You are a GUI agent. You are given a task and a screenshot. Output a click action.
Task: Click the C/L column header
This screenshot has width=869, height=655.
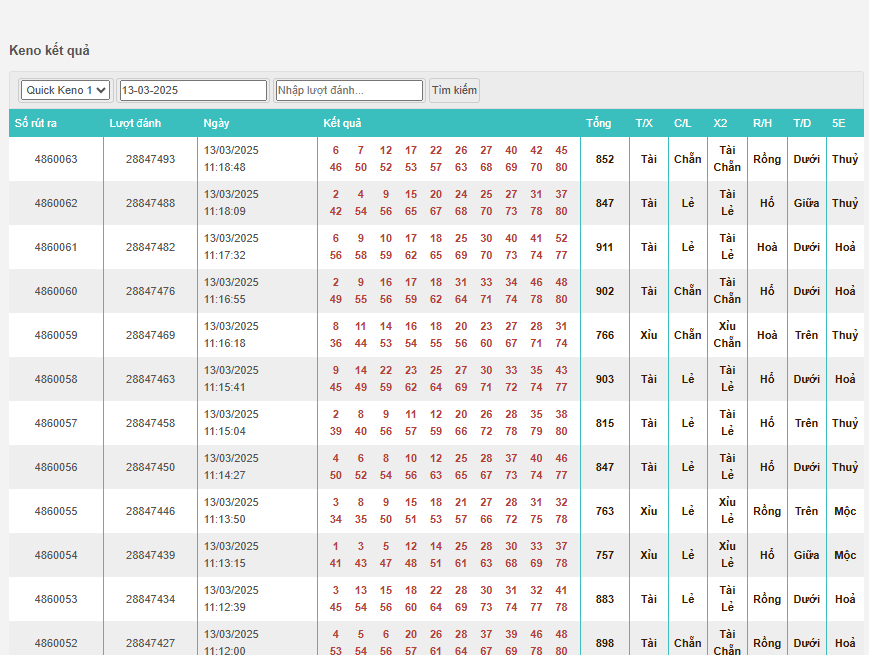click(x=683, y=123)
